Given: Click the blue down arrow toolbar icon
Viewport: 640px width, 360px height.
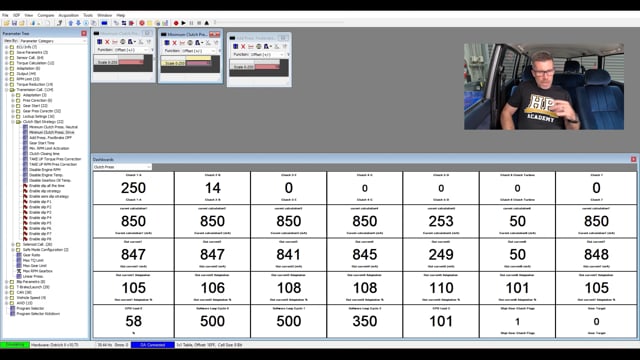Looking at the screenshot, I should [x=78, y=23].
